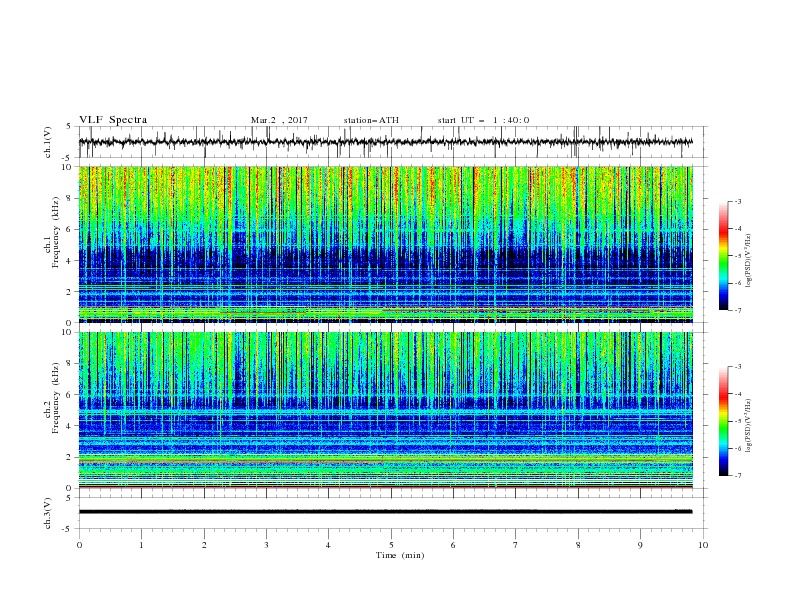The width and height of the screenshot is (792, 612).
Task: Click the "5" volt tick on ch.1(V) axis
Action: point(70,126)
